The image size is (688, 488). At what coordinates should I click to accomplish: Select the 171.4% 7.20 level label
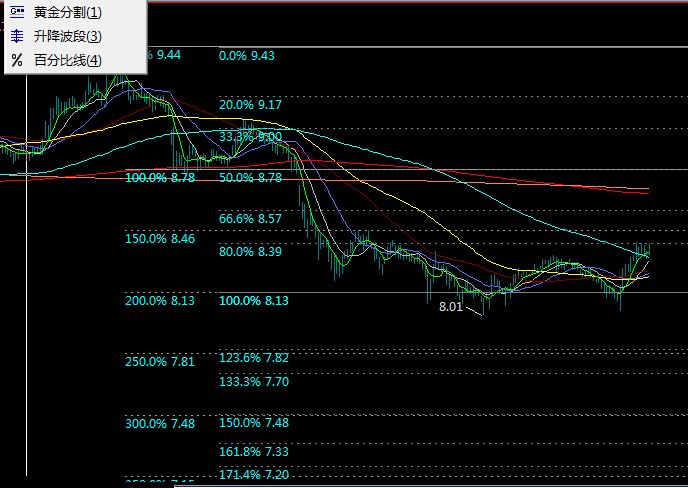coord(254,474)
